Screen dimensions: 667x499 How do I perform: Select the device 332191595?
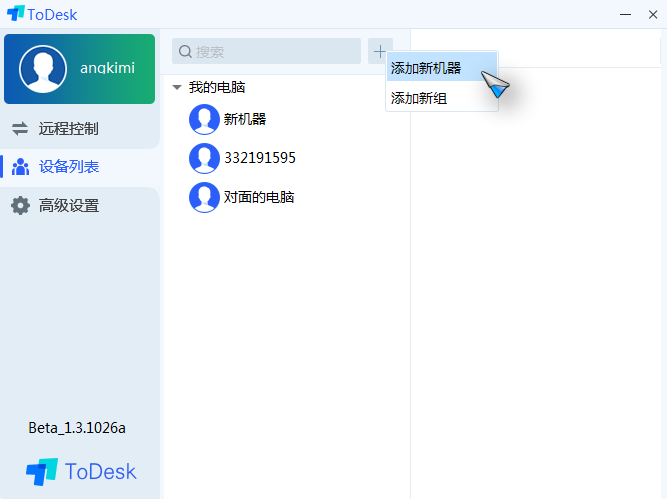[x=259, y=158]
